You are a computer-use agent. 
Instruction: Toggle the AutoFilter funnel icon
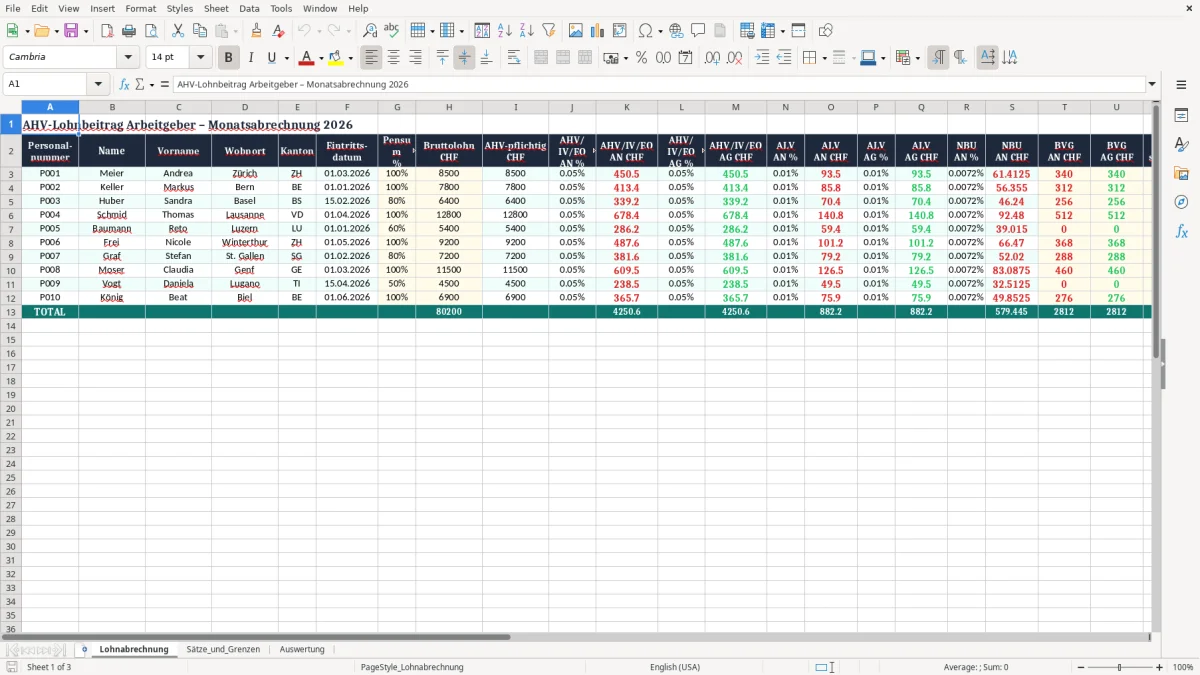[x=549, y=31]
